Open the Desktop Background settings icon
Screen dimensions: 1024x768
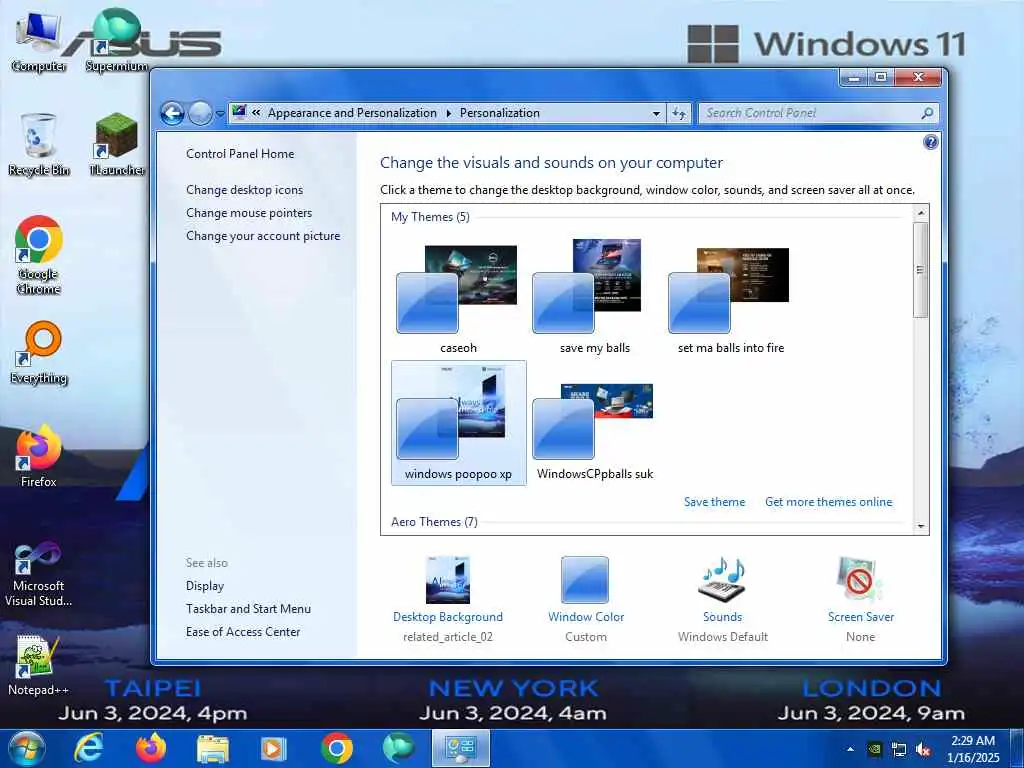448,579
